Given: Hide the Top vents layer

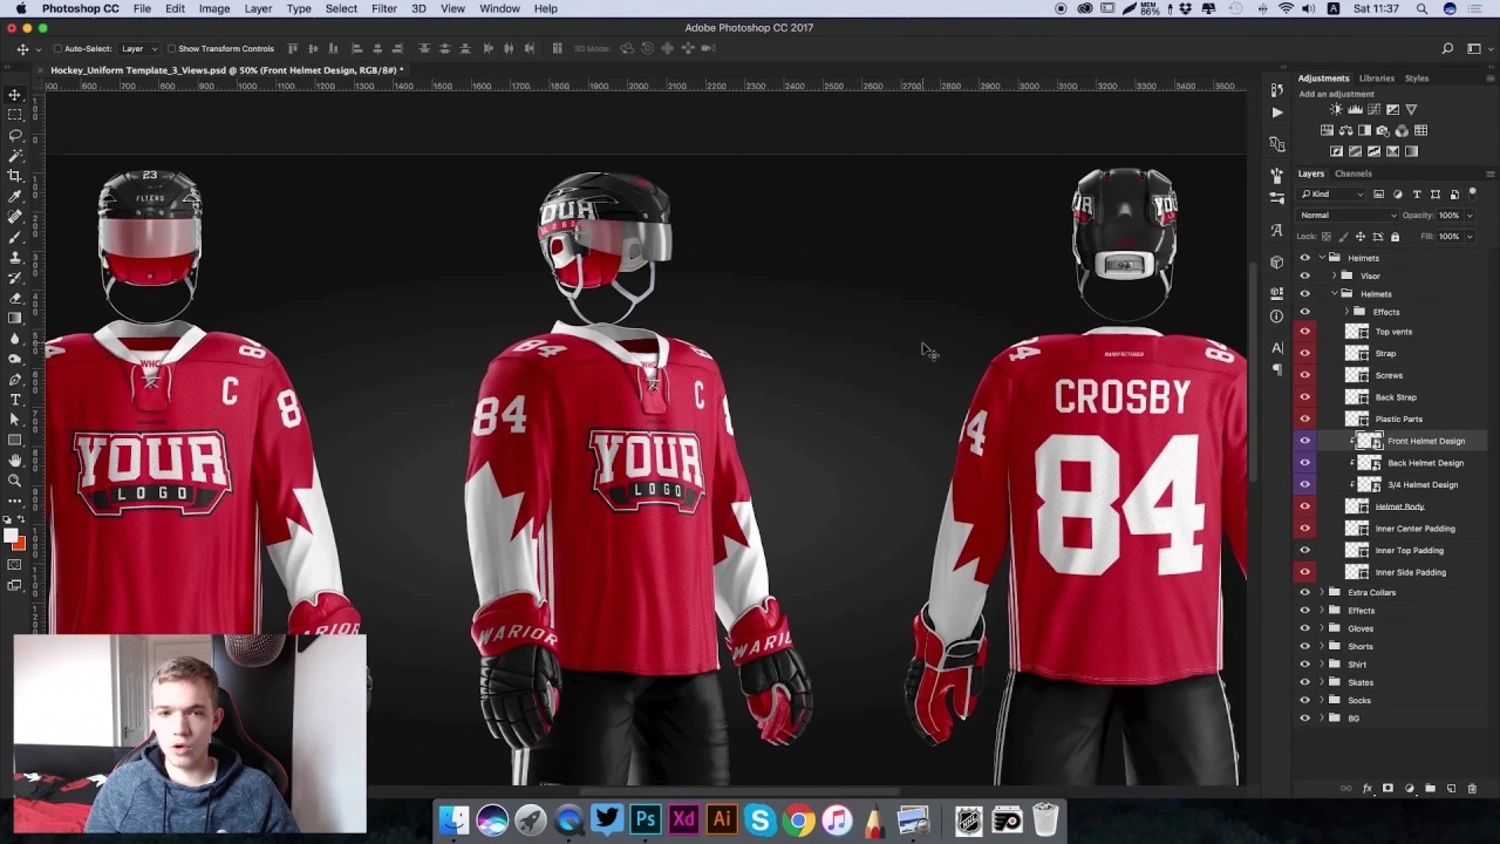Looking at the screenshot, I should point(1304,331).
